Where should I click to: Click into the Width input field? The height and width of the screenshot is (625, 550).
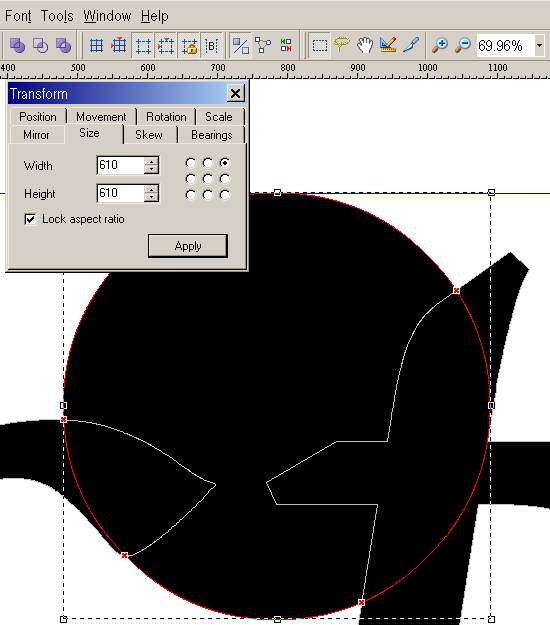[121, 165]
